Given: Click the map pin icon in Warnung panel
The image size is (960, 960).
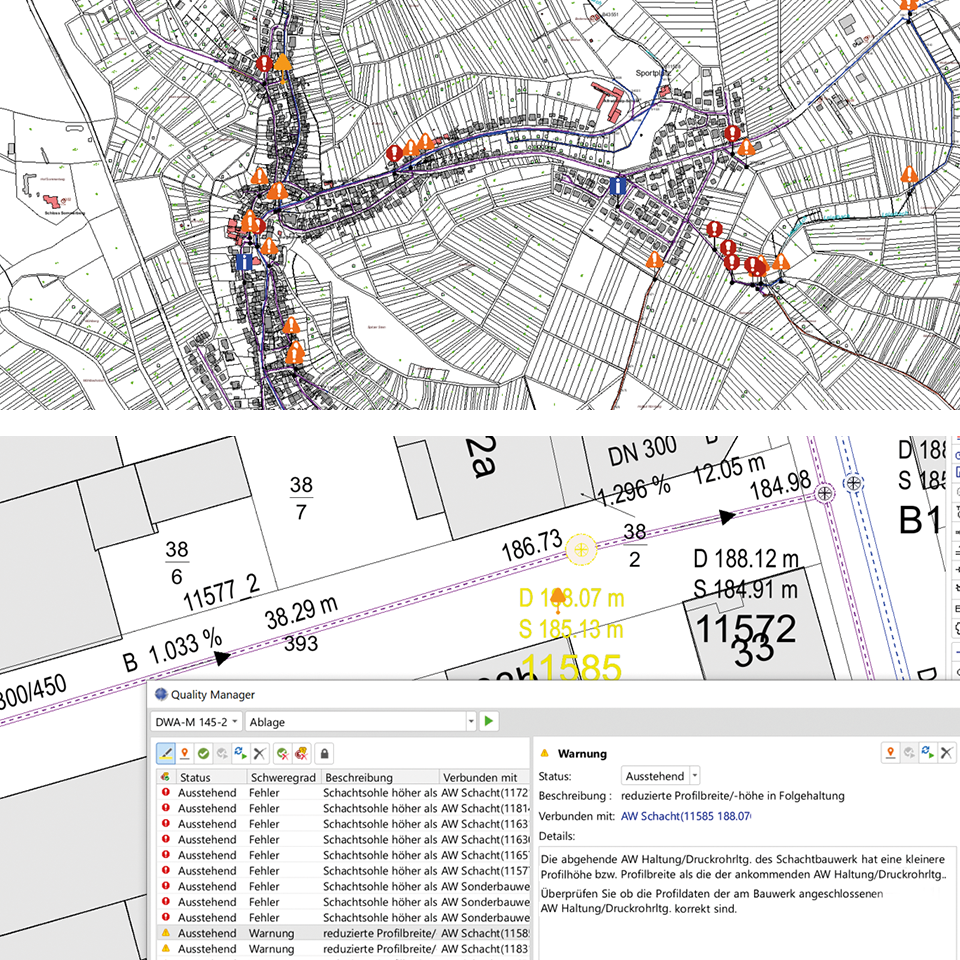Looking at the screenshot, I should coord(889,752).
